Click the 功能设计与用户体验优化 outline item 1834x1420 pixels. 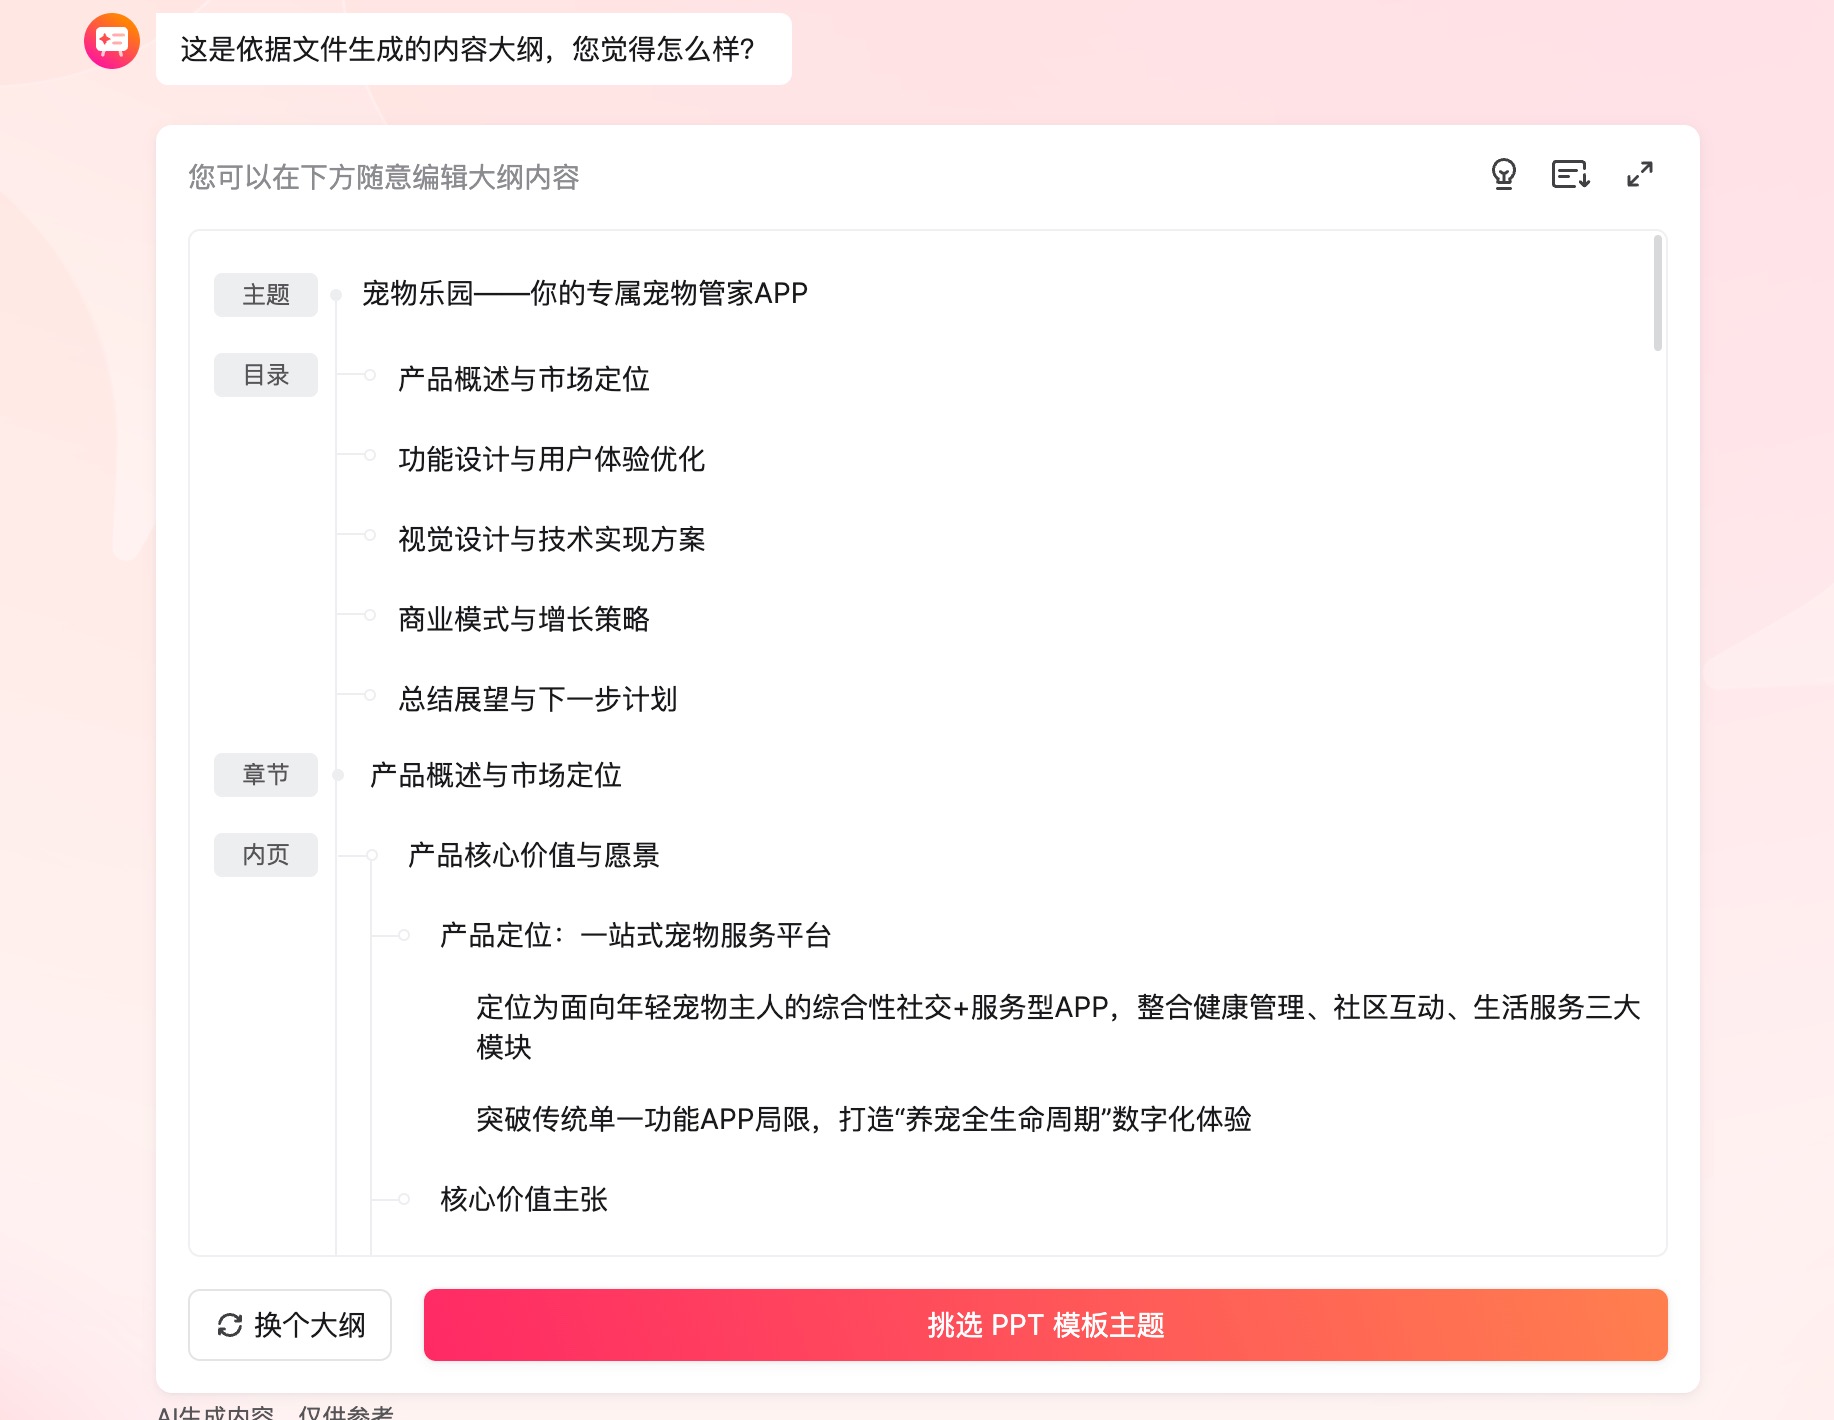551,460
